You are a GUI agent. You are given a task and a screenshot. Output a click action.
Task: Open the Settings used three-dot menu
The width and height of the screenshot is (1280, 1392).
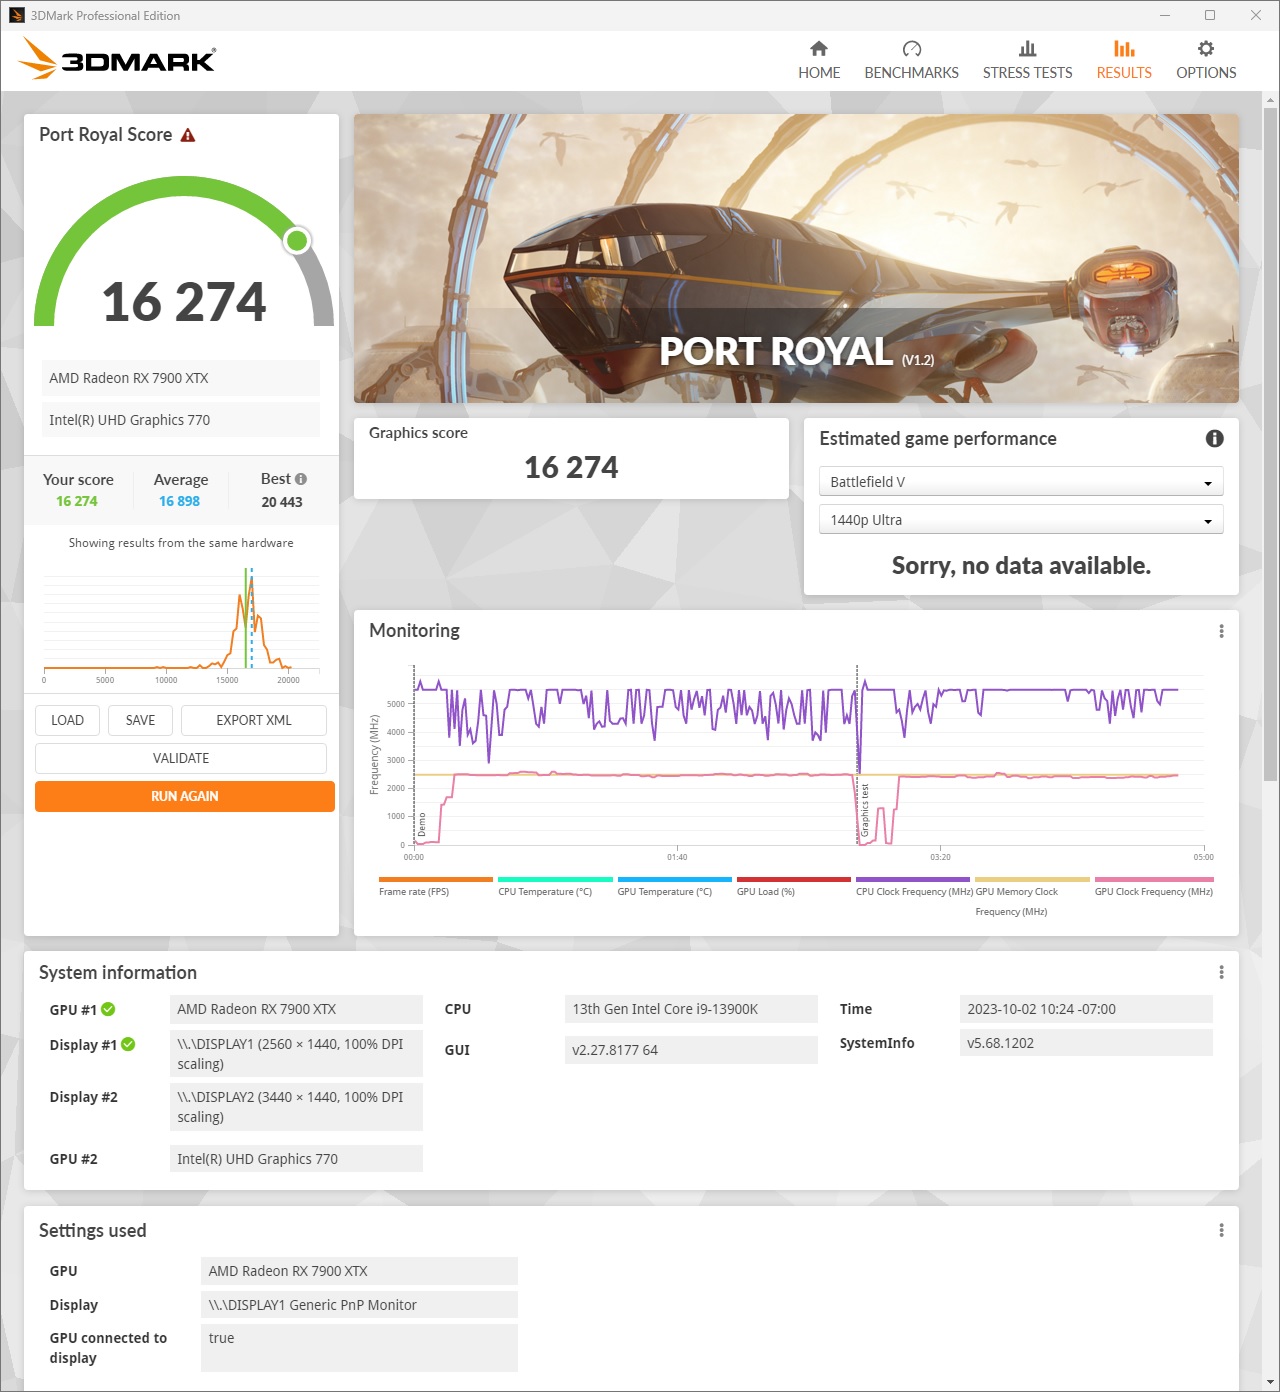[1221, 1230]
